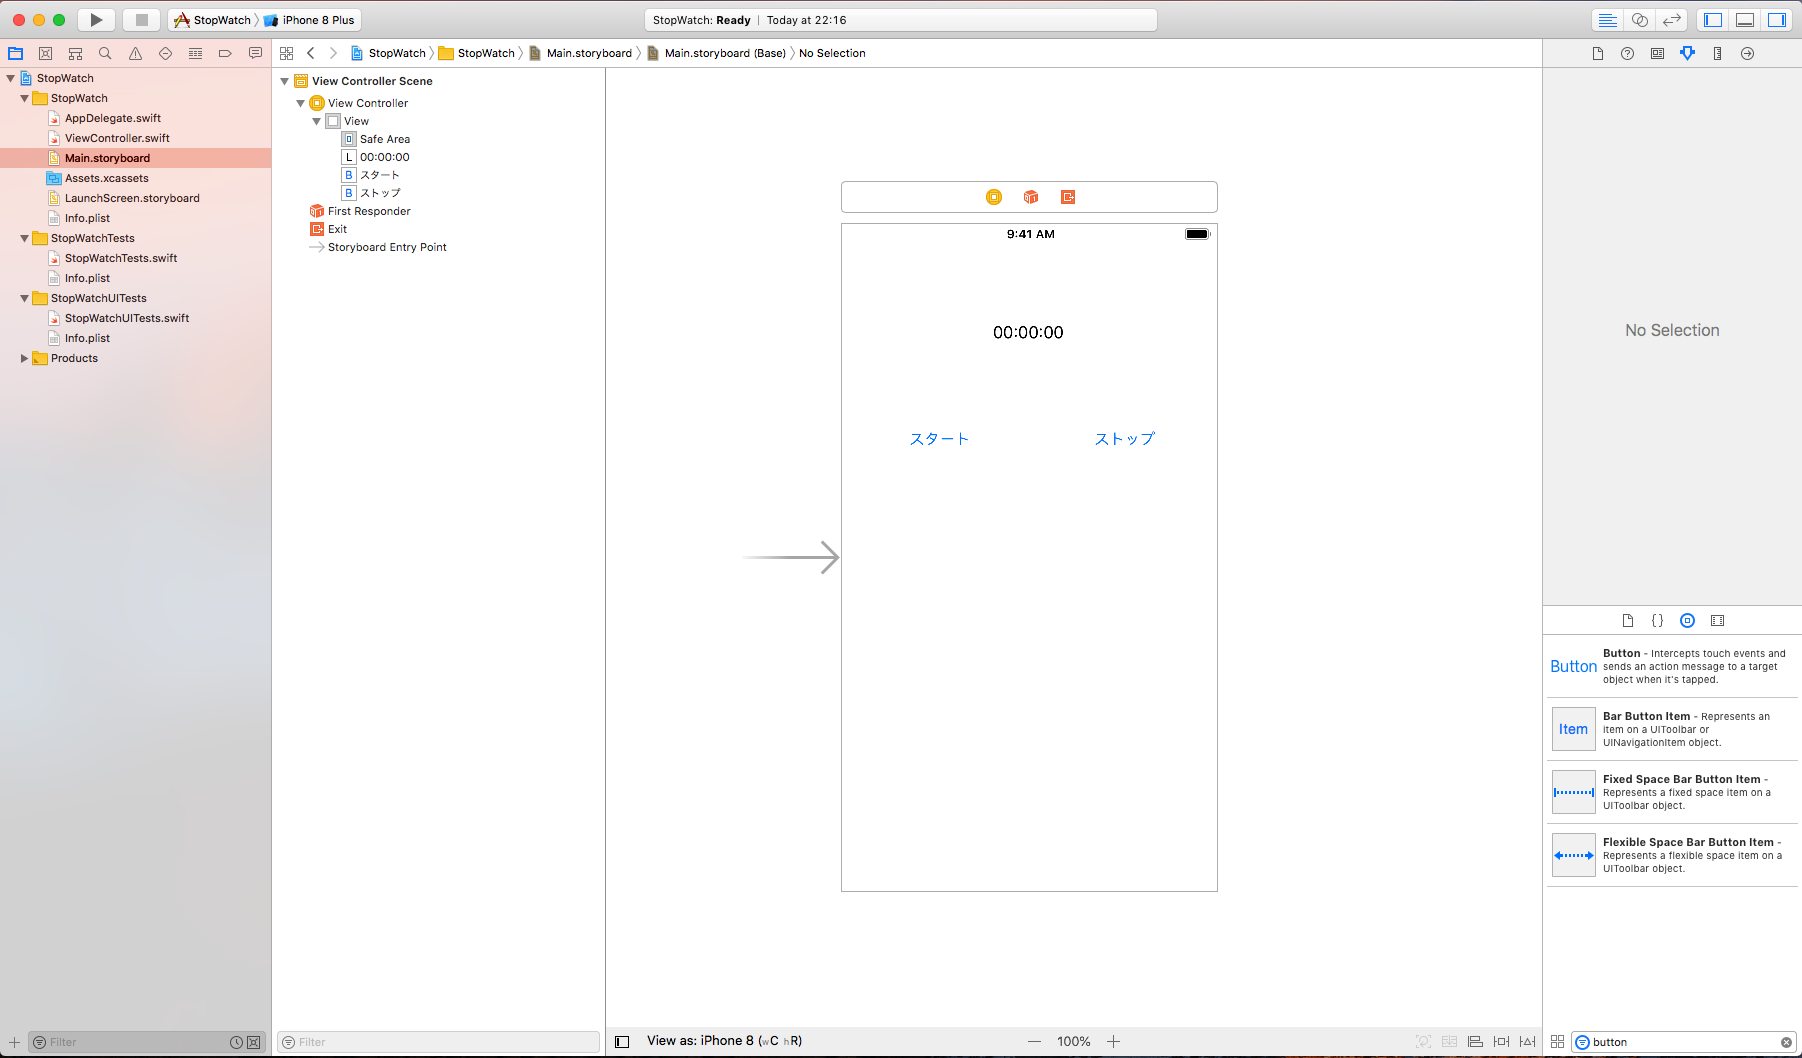Screen dimensions: 1802x1058
Task: Select Storyboard Entry Point item
Action: [x=387, y=247]
